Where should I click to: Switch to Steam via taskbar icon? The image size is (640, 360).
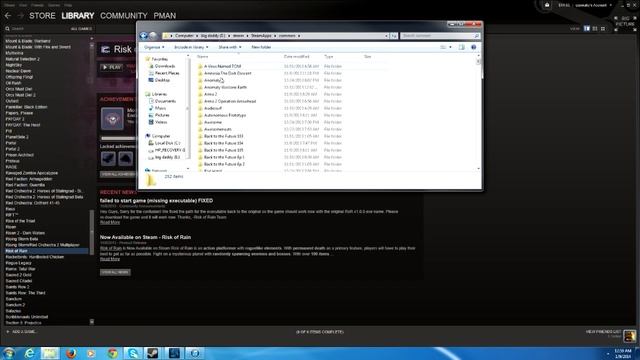153,353
